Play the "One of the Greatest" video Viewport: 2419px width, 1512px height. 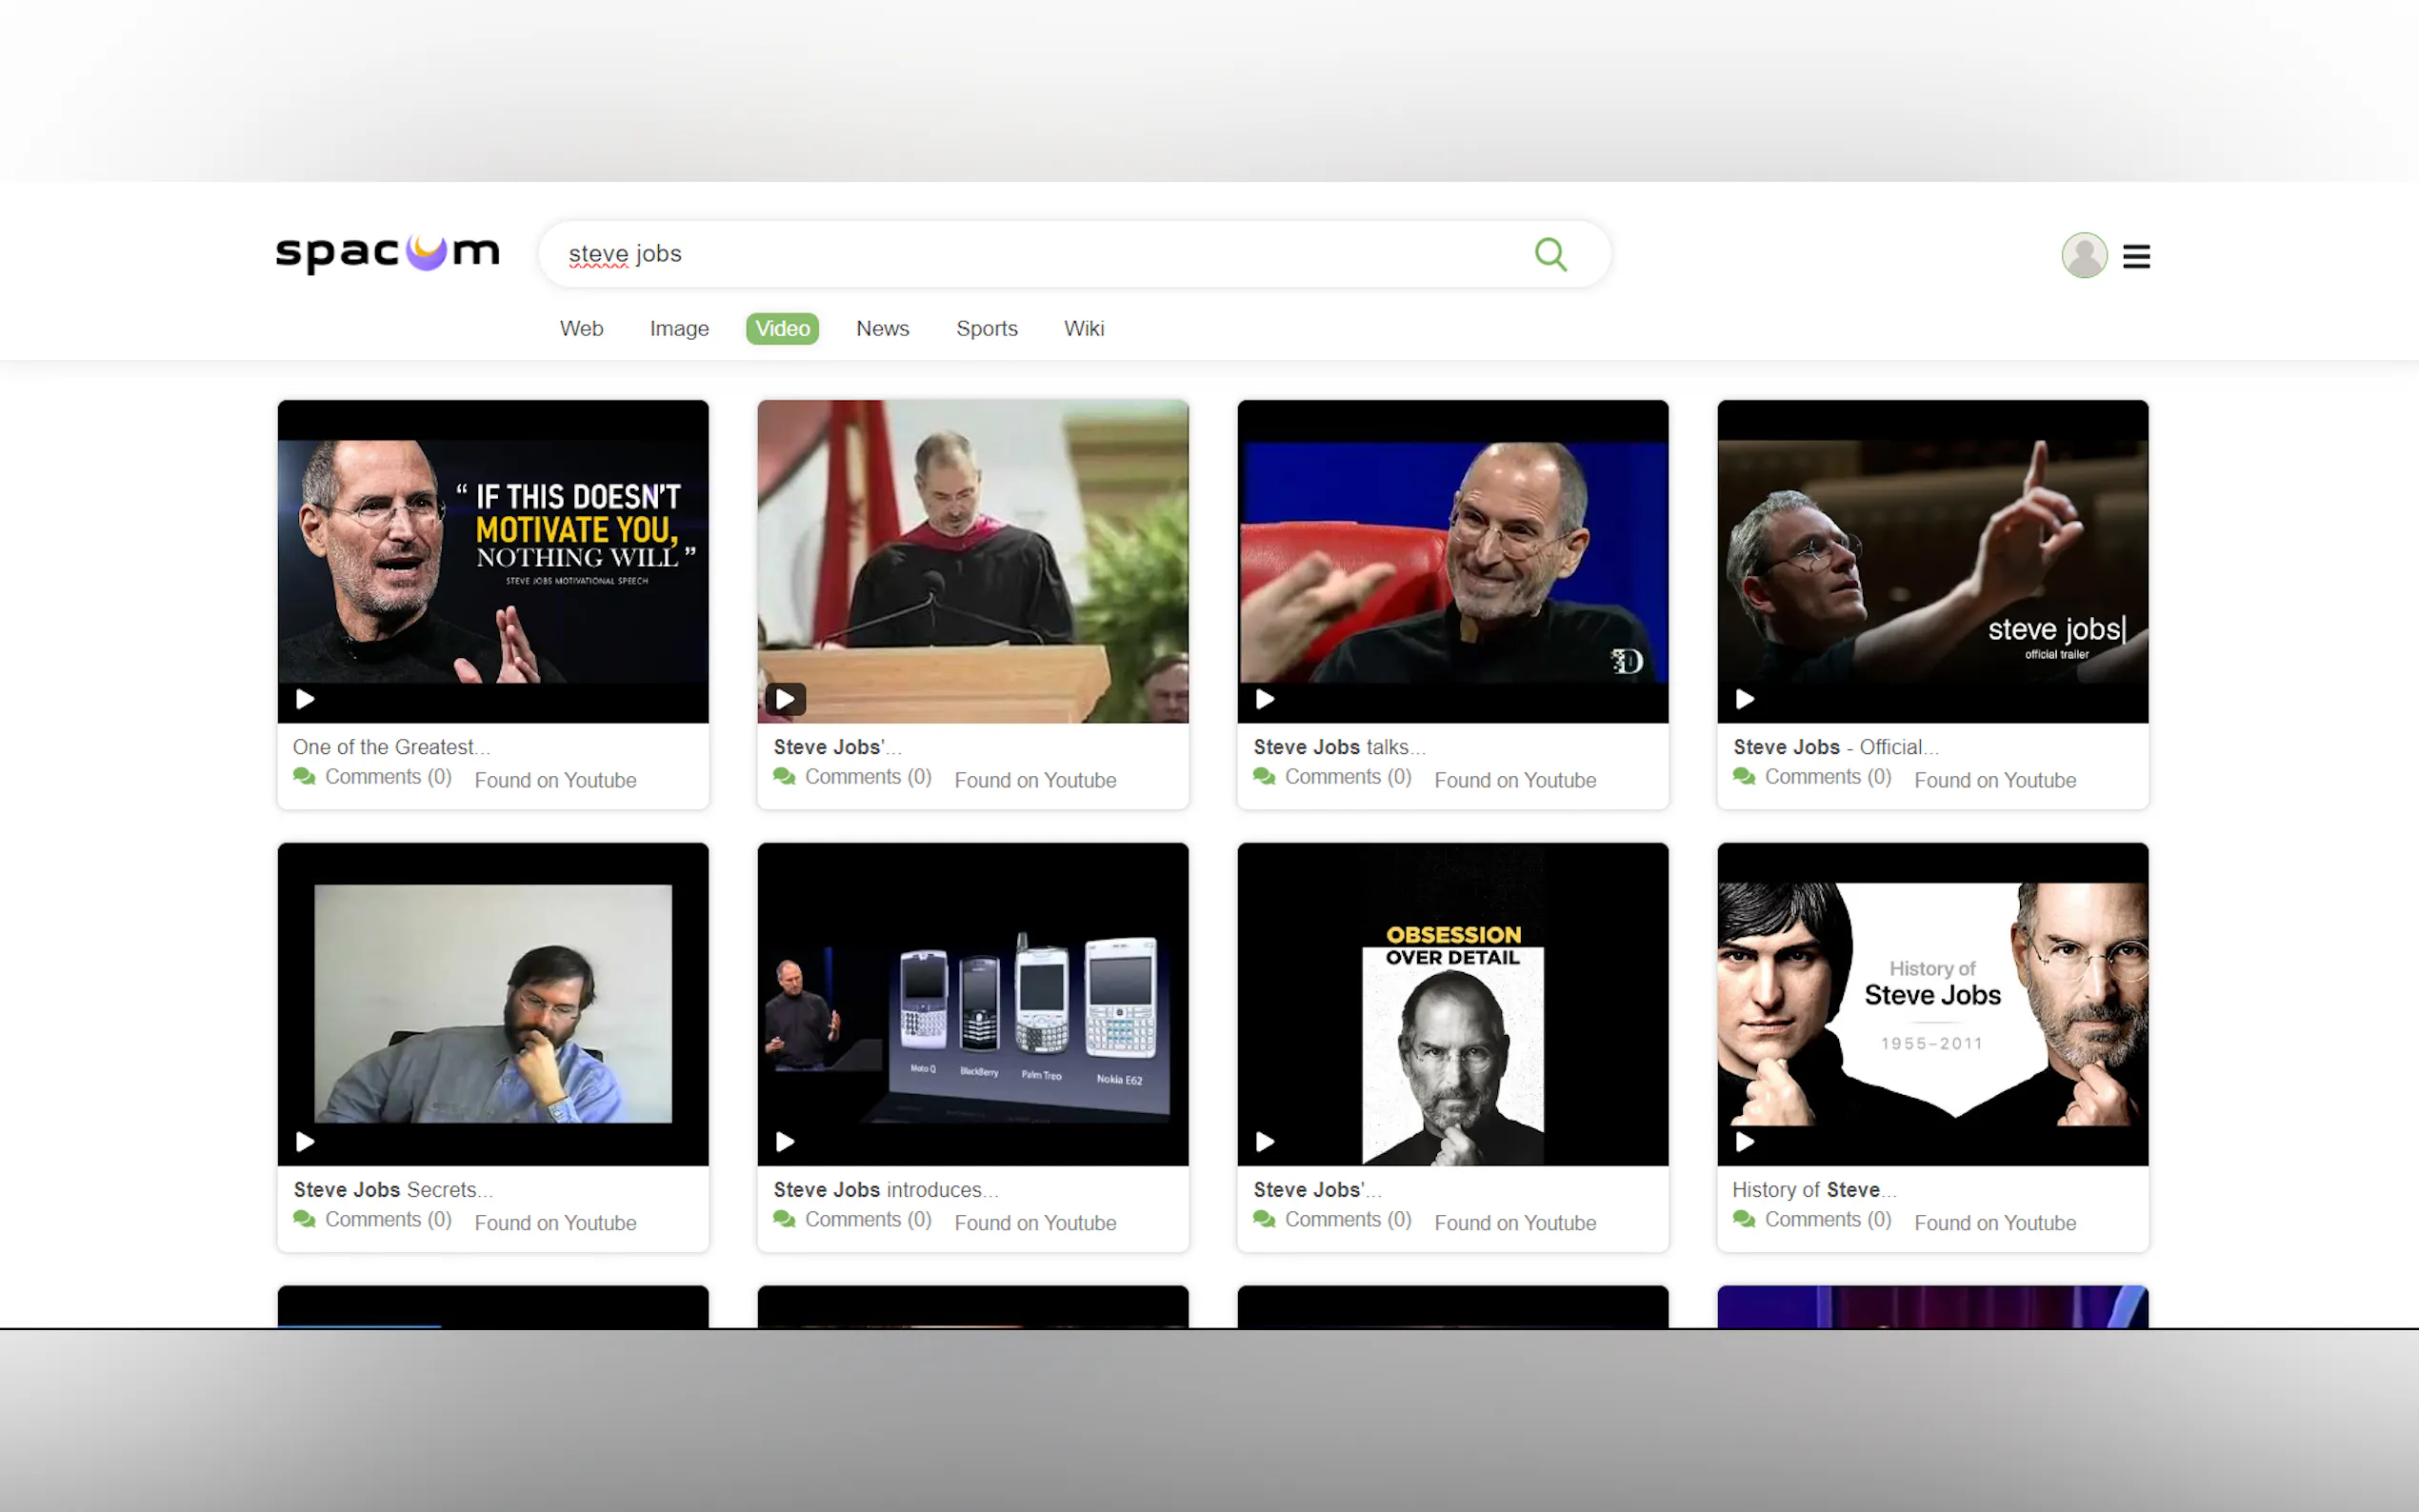coord(305,699)
